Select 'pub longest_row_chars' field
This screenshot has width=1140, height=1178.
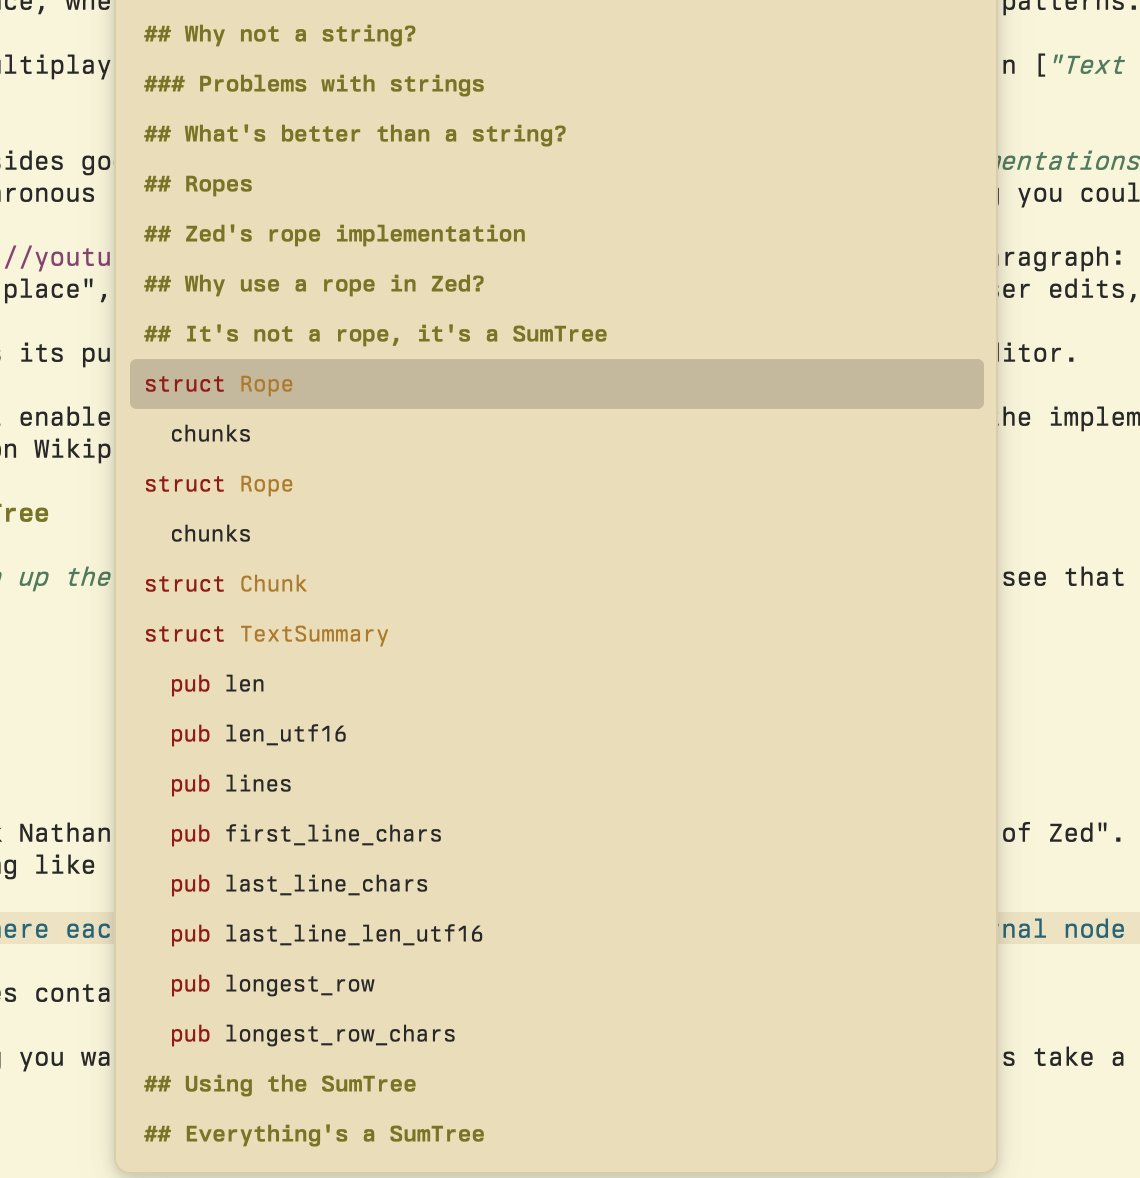[556, 1034]
